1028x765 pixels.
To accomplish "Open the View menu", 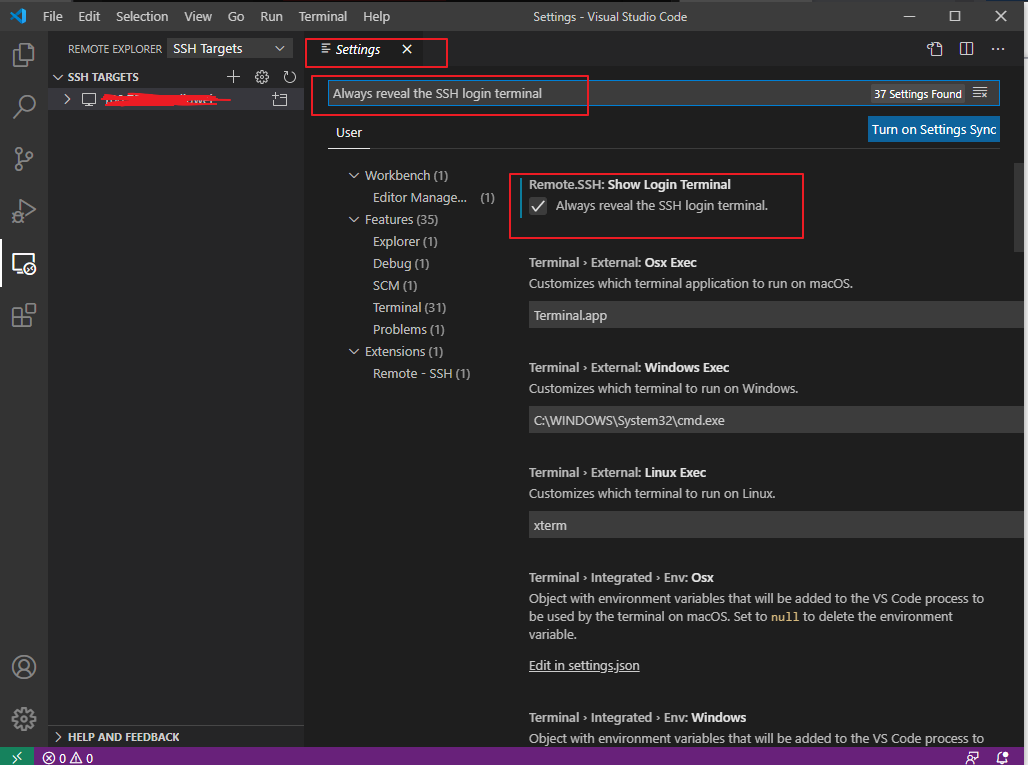I will 198,16.
